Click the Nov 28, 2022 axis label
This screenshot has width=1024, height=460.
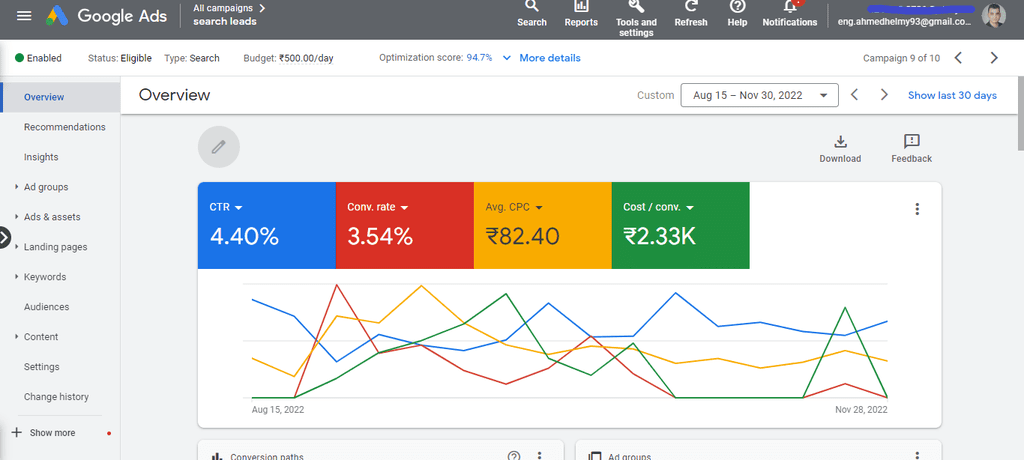coord(861,410)
